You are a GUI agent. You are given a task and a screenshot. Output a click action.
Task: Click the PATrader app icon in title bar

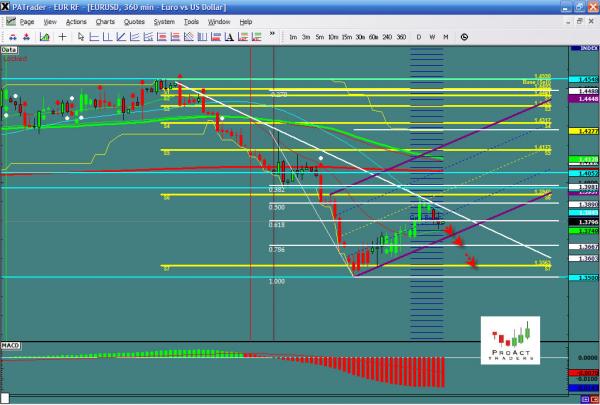tap(6, 6)
